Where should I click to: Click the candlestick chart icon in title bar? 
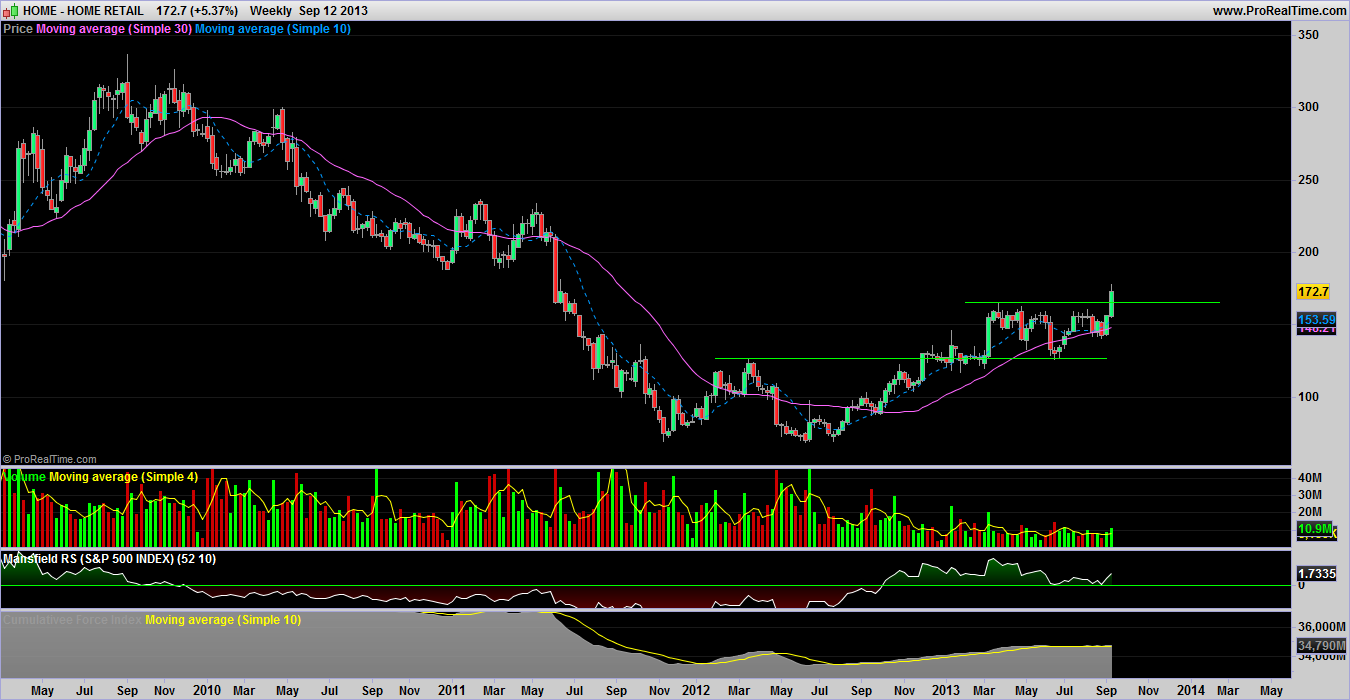tap(11, 10)
